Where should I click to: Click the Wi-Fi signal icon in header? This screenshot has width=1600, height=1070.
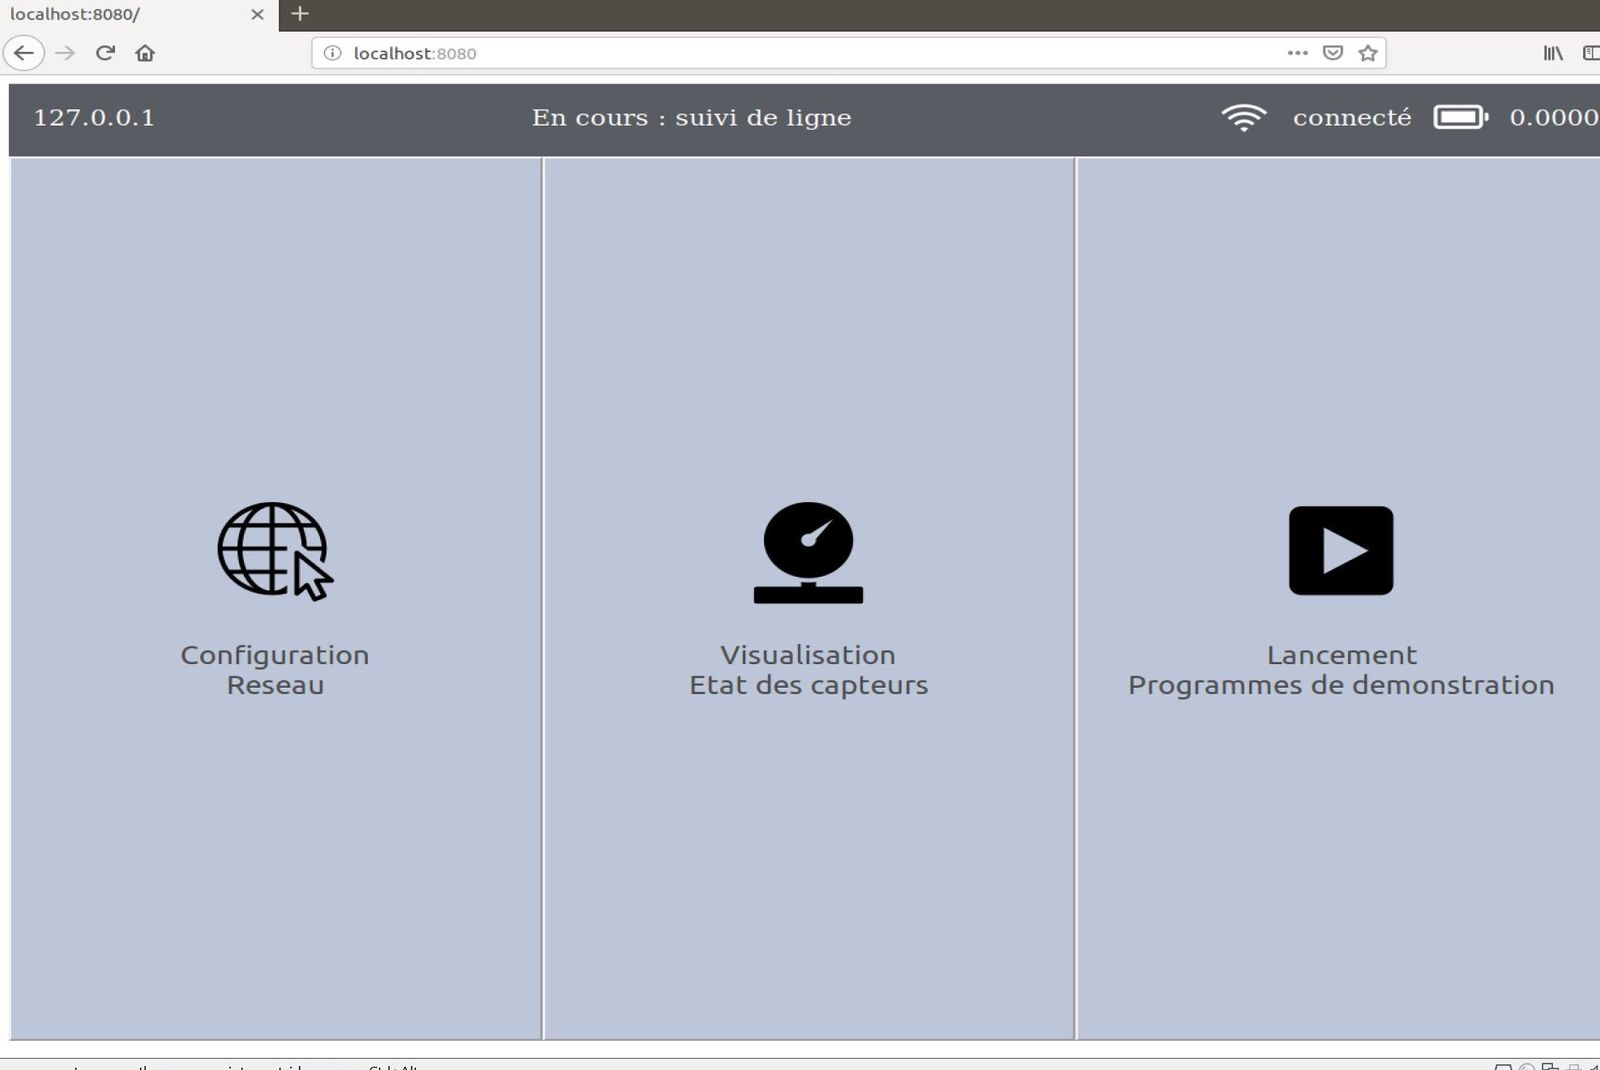(x=1243, y=118)
